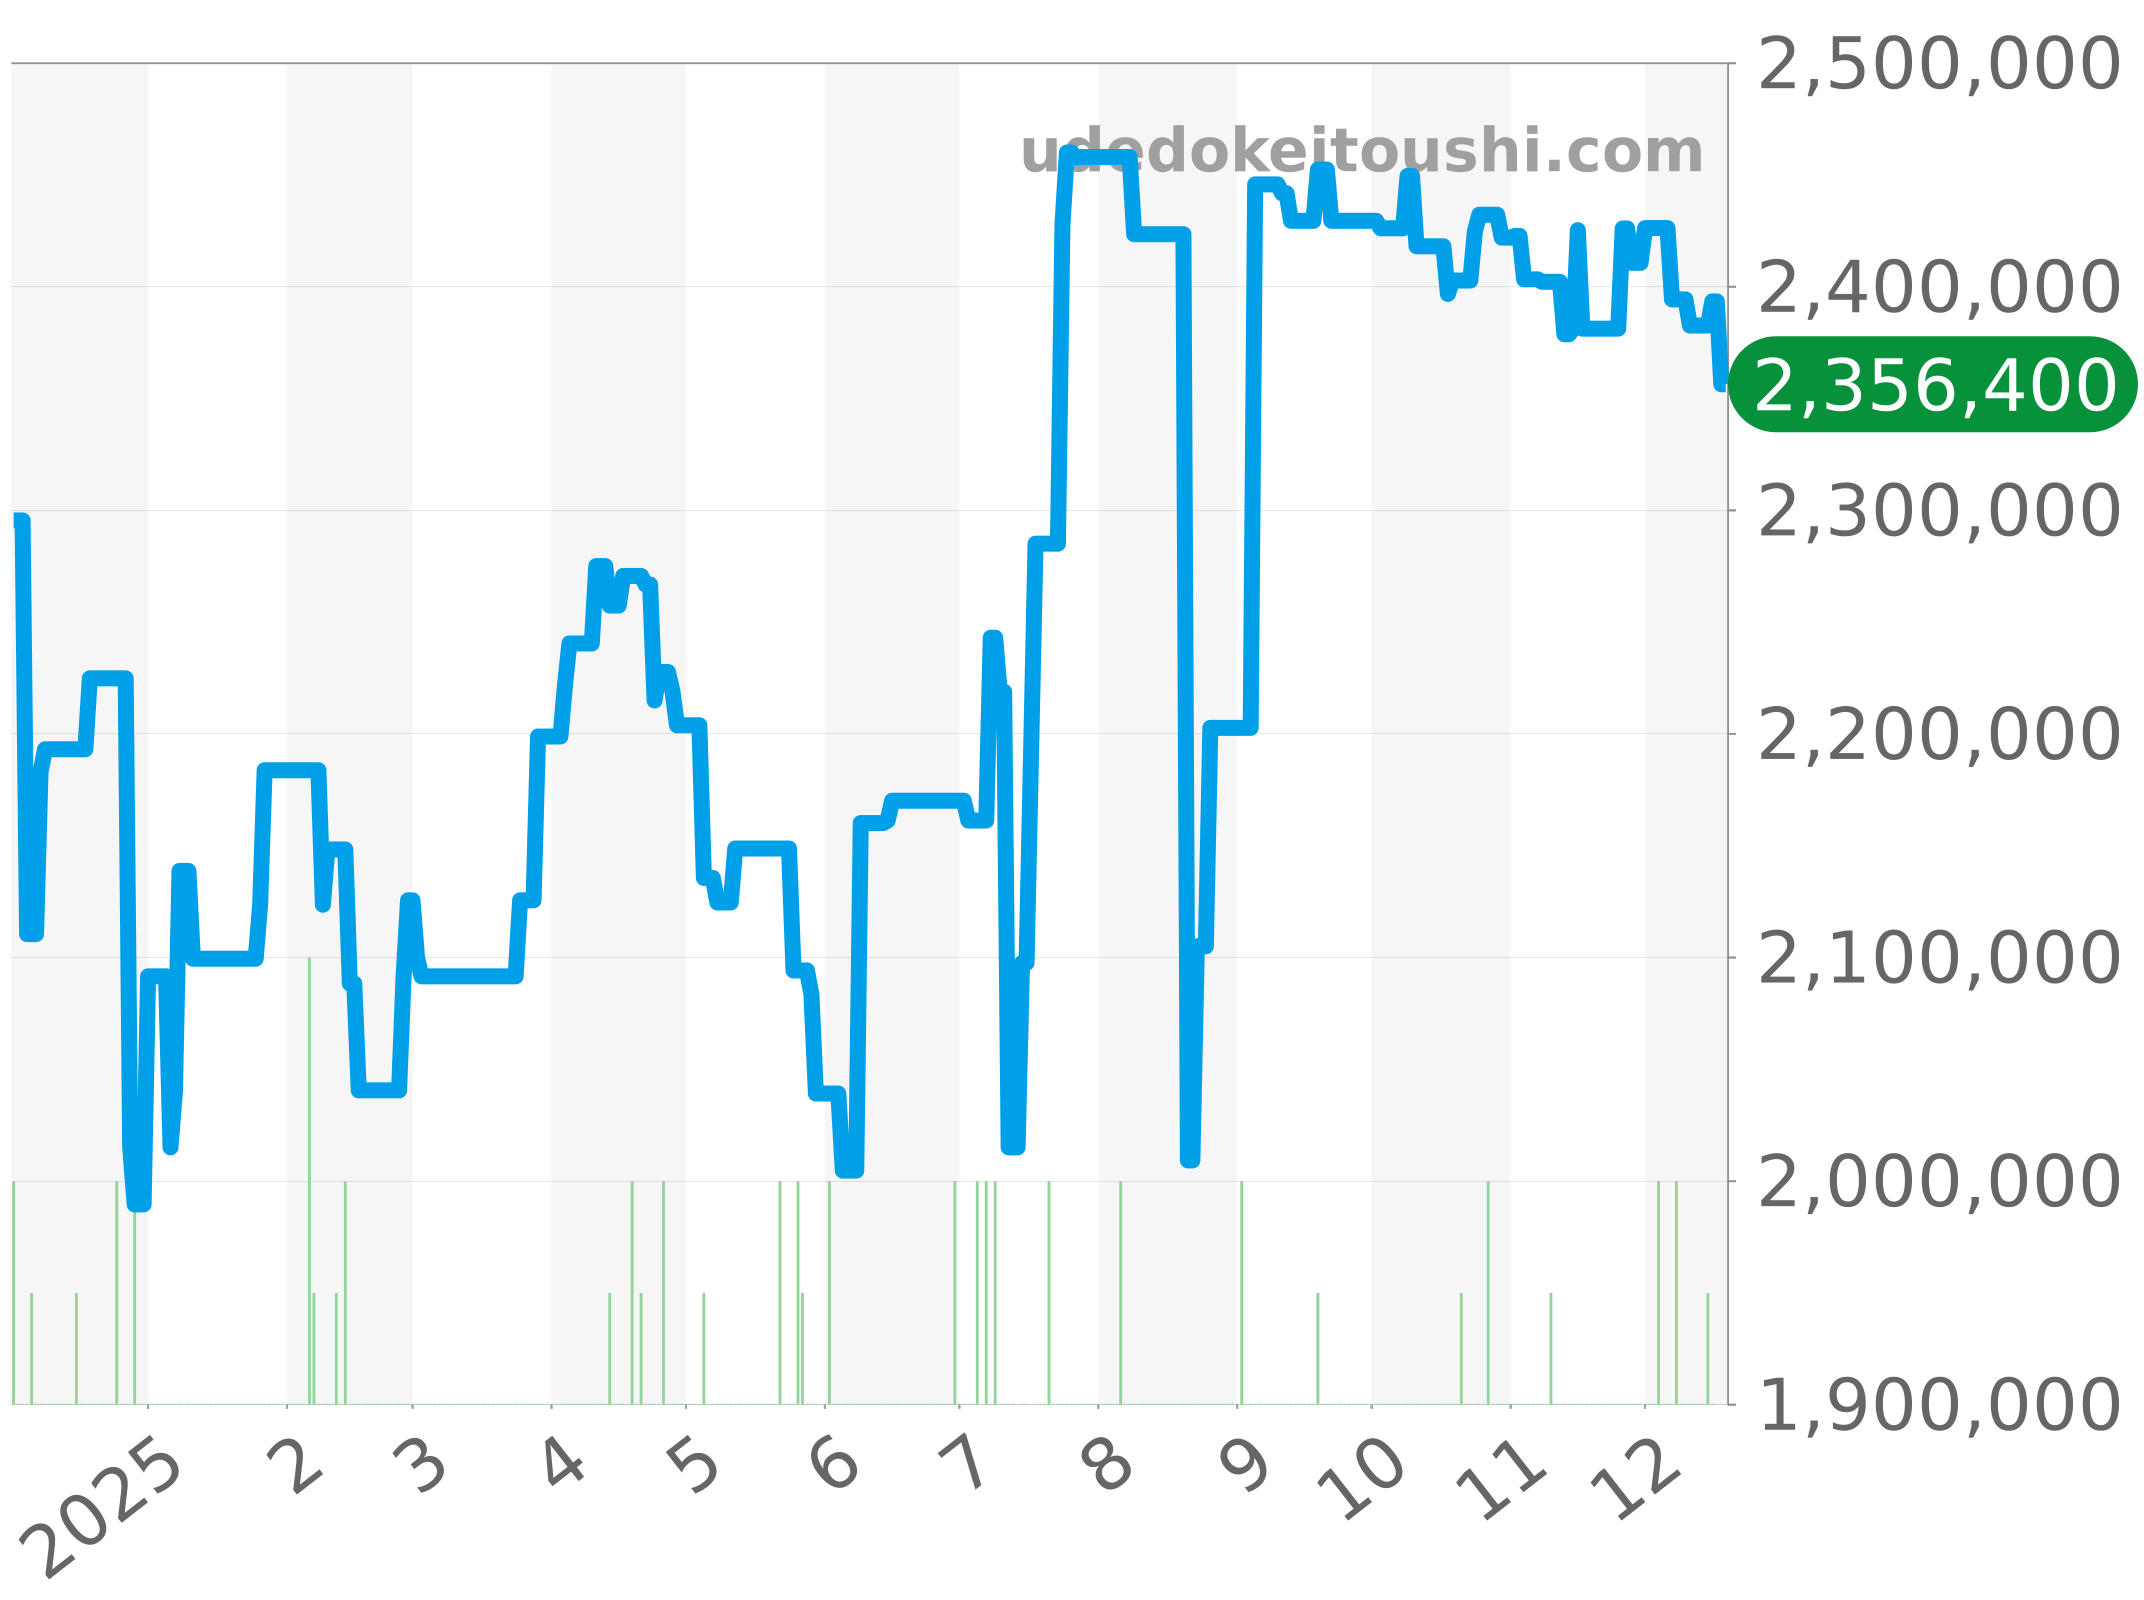Click the 2,300,000 price axis label

point(1938,512)
